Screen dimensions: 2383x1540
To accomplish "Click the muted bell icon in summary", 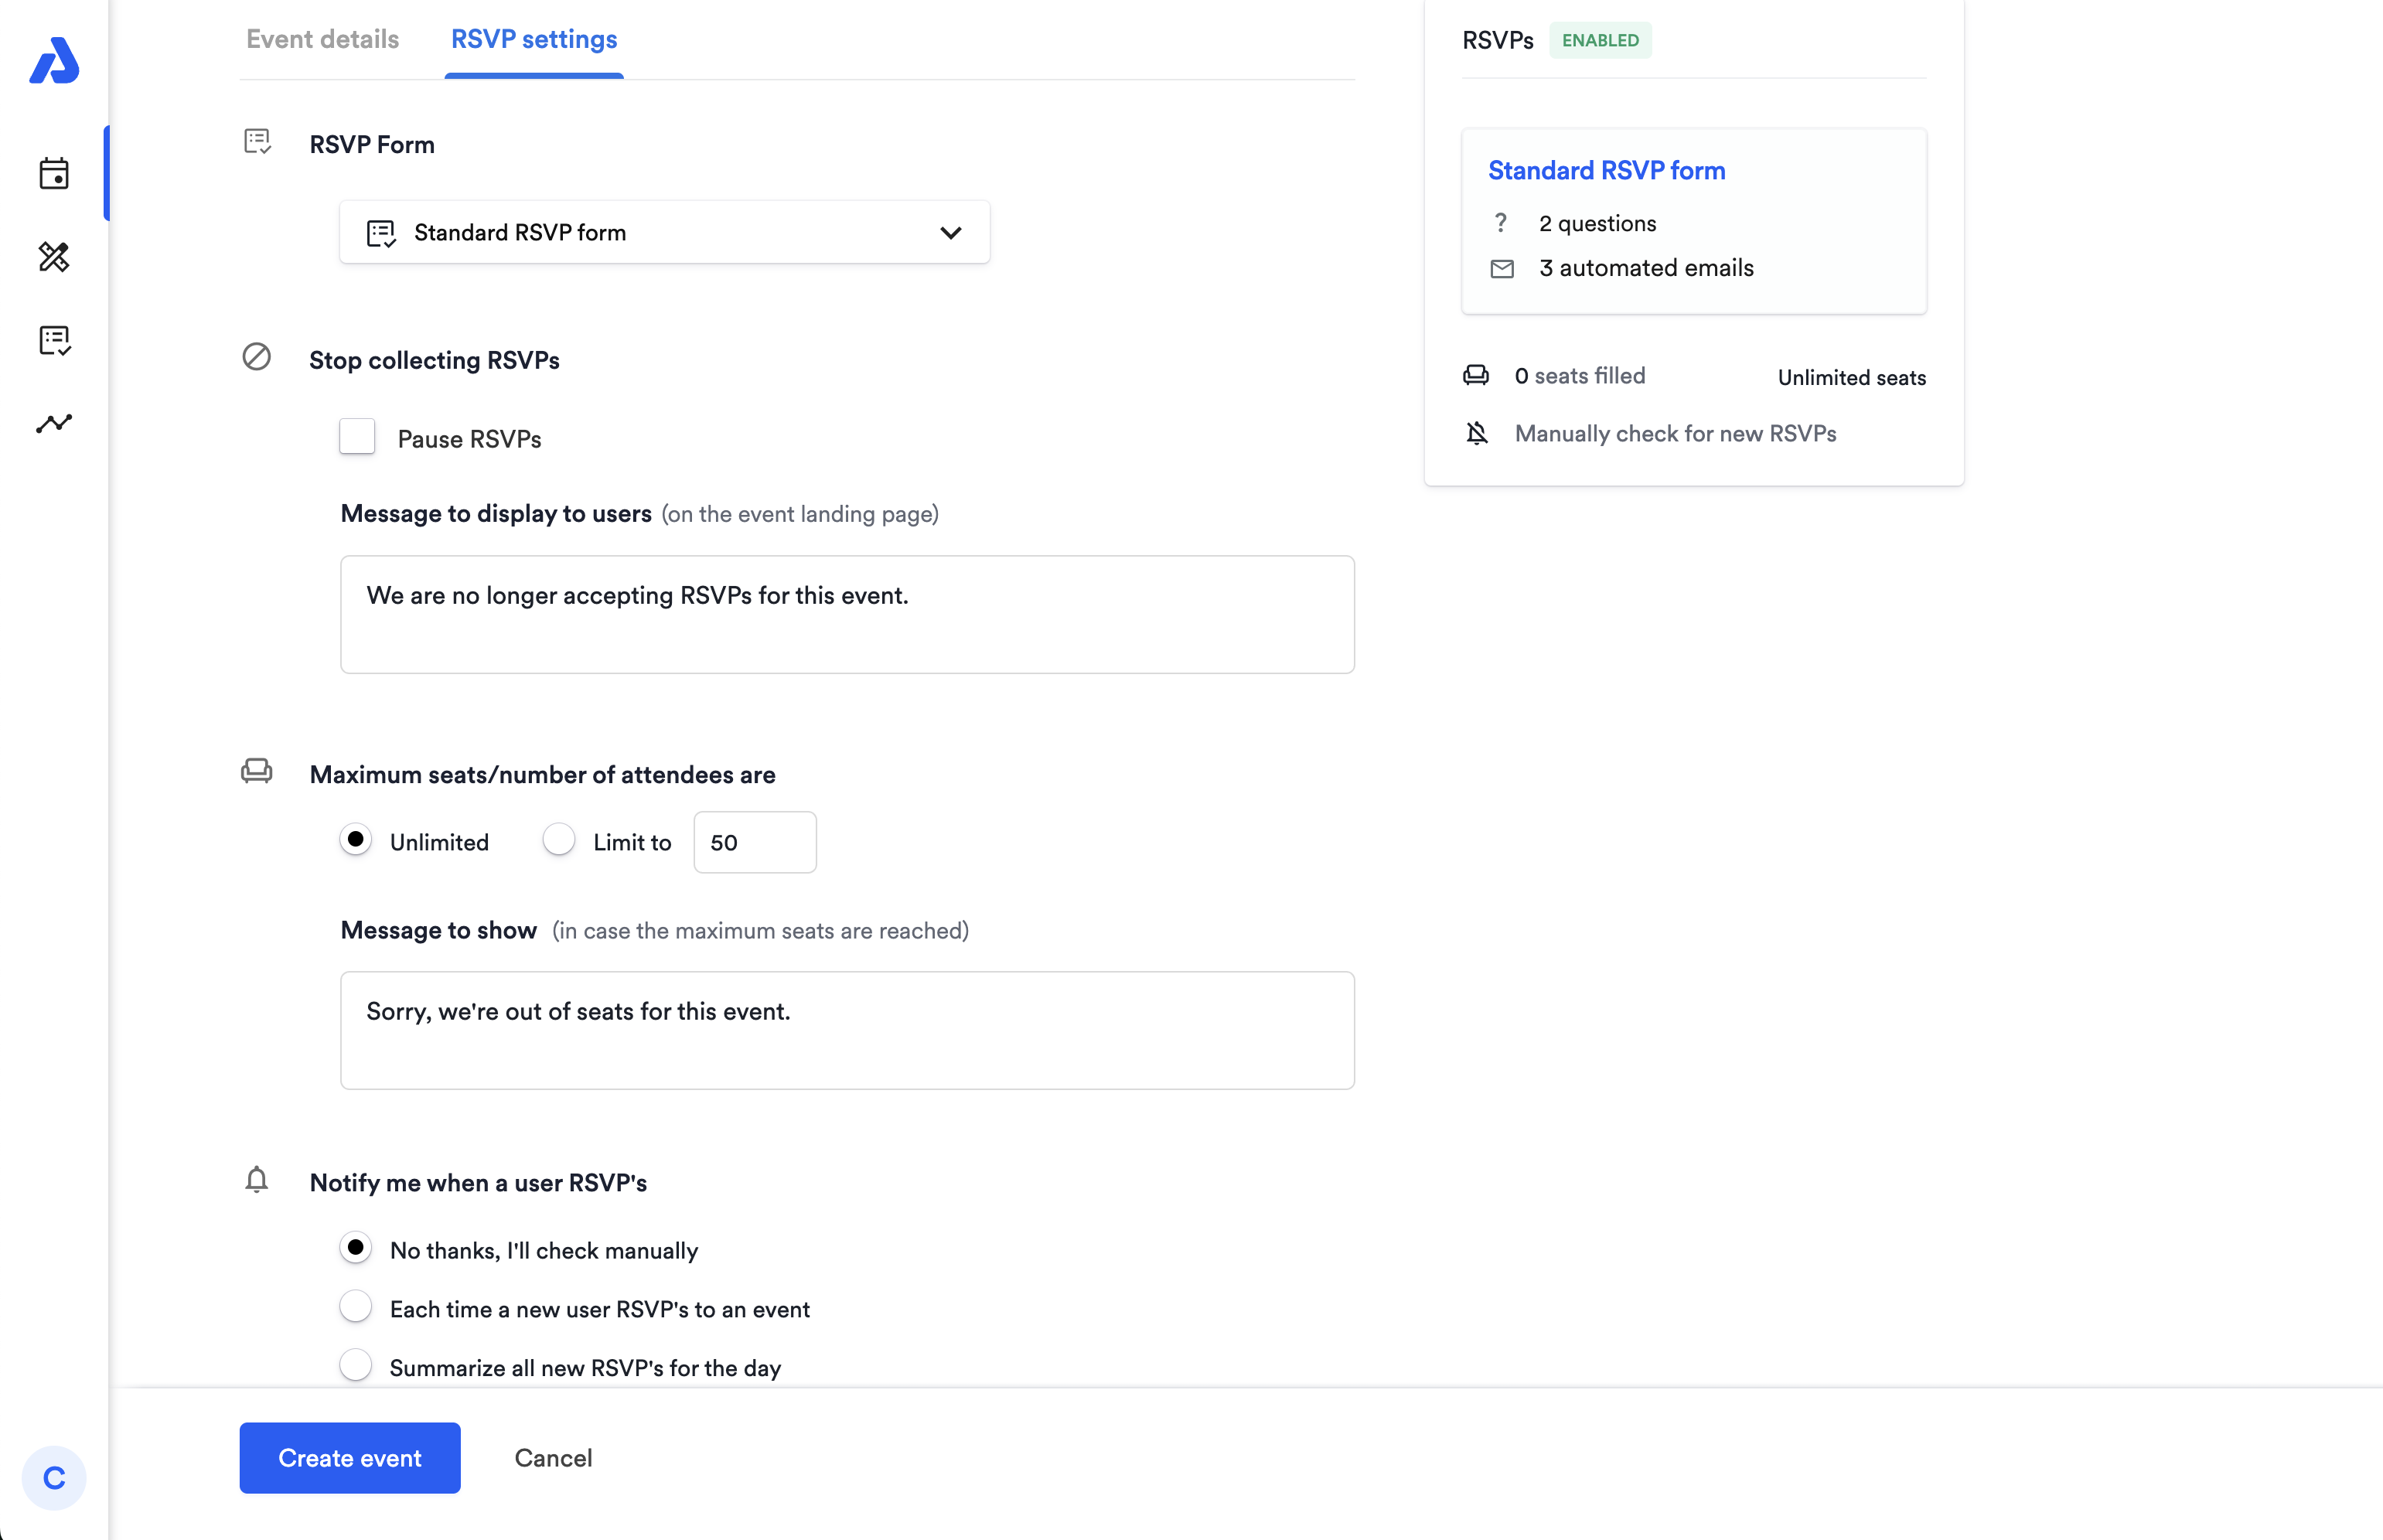I will (x=1477, y=433).
